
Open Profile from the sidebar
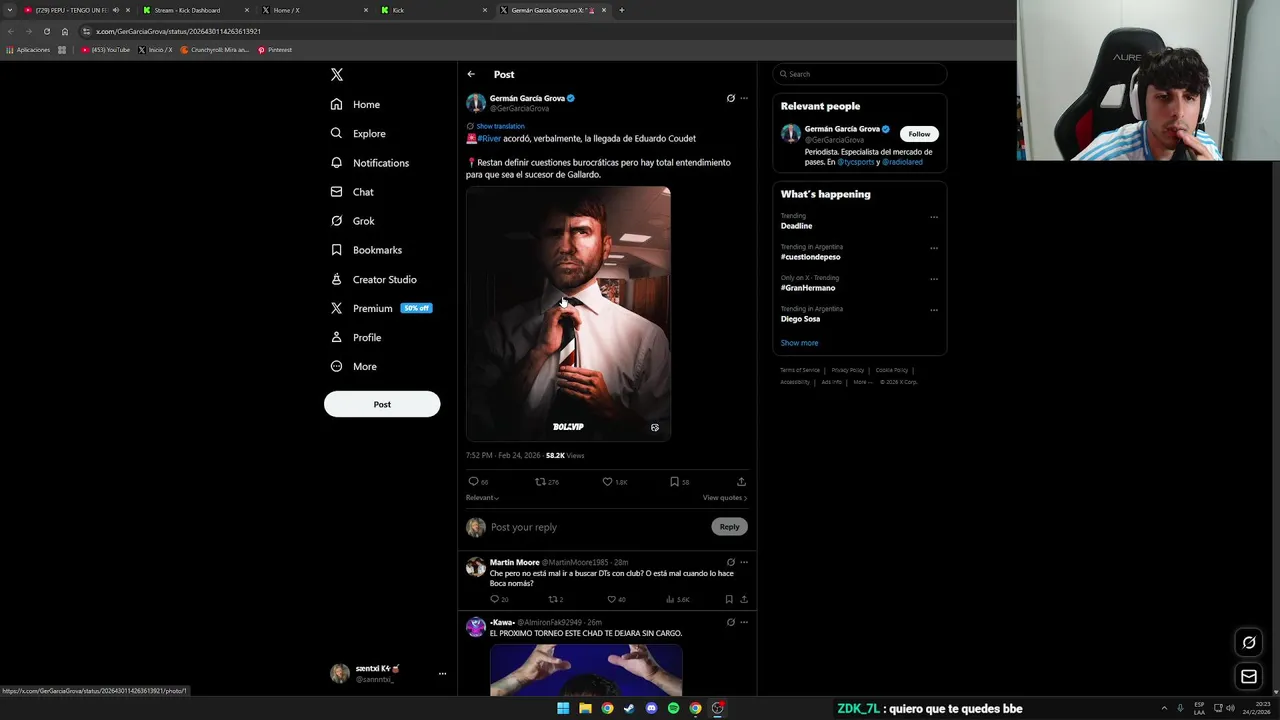(356, 337)
